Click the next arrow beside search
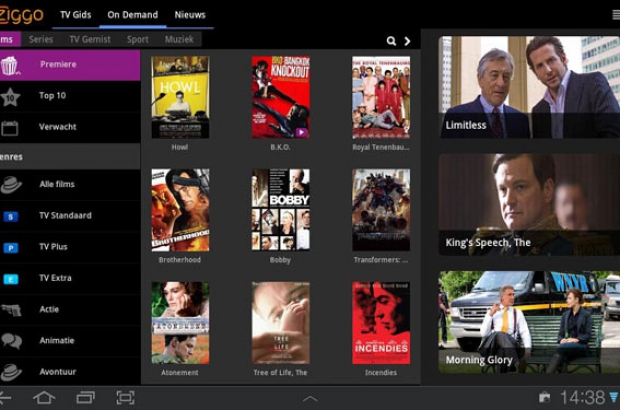Screen dimensions: 620x410 click(407, 41)
